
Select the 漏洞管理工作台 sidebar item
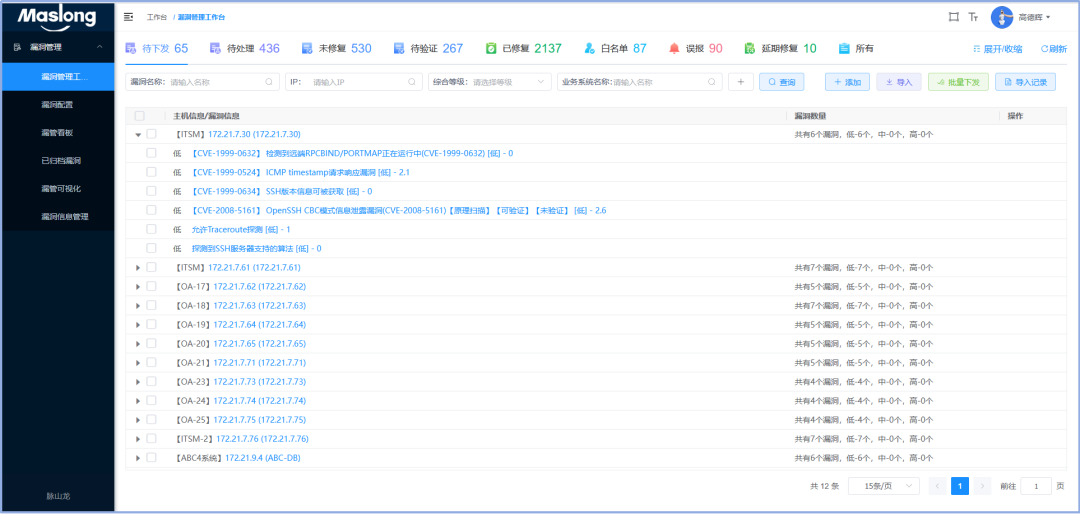click(x=57, y=76)
